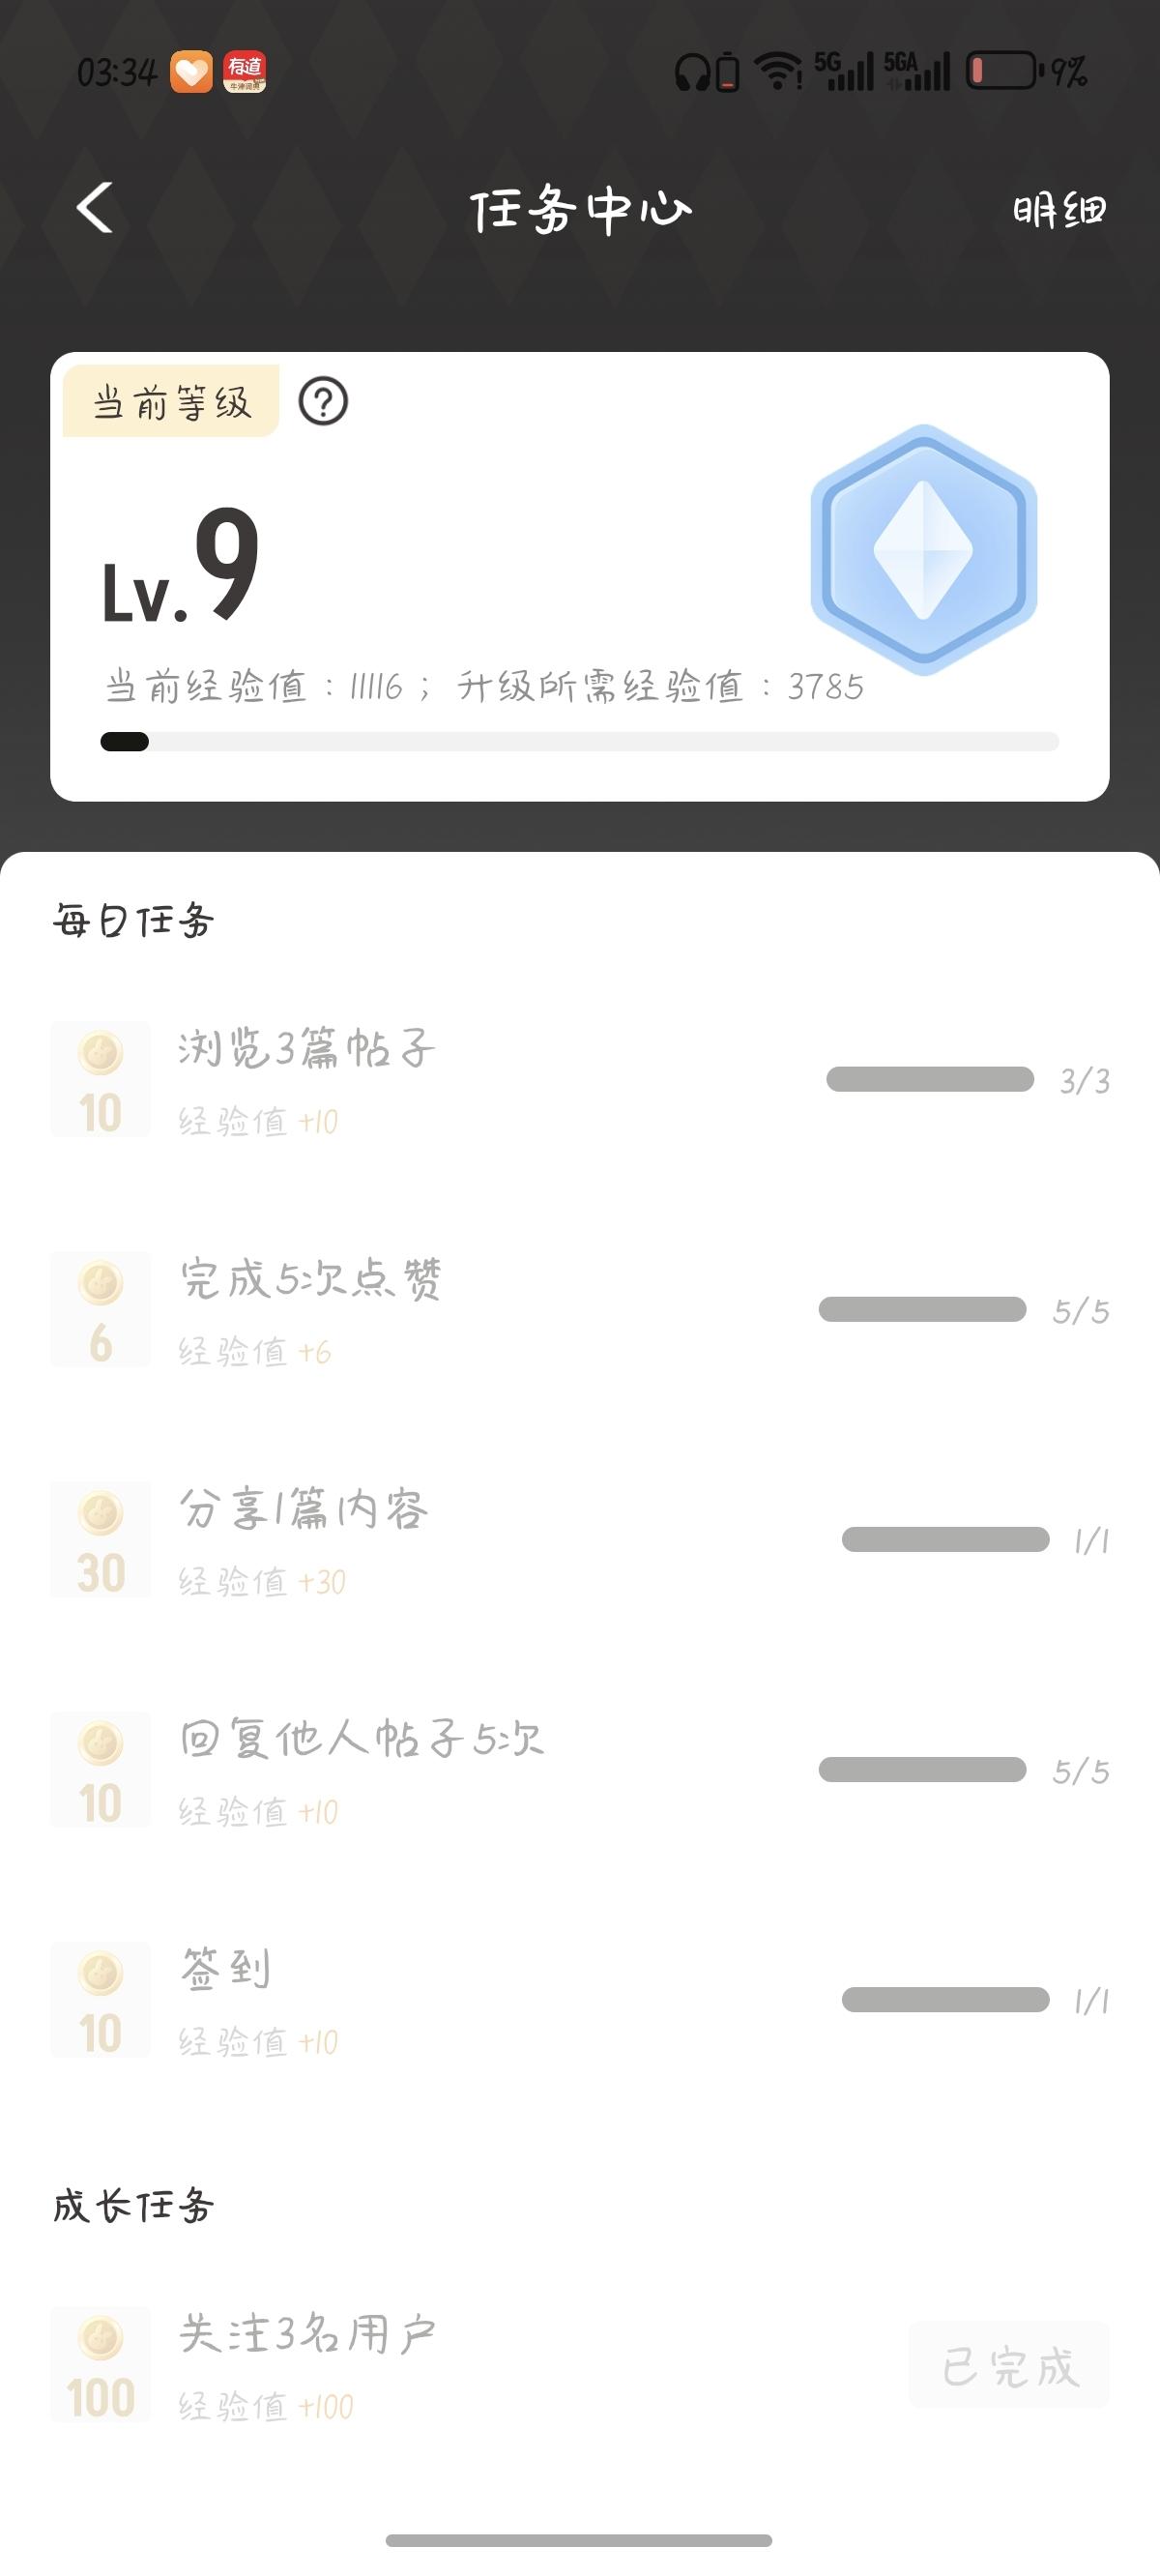Screen dimensions: 1160x2576
Task: Tap the home gesture bar at bottom
Action: point(579,2540)
